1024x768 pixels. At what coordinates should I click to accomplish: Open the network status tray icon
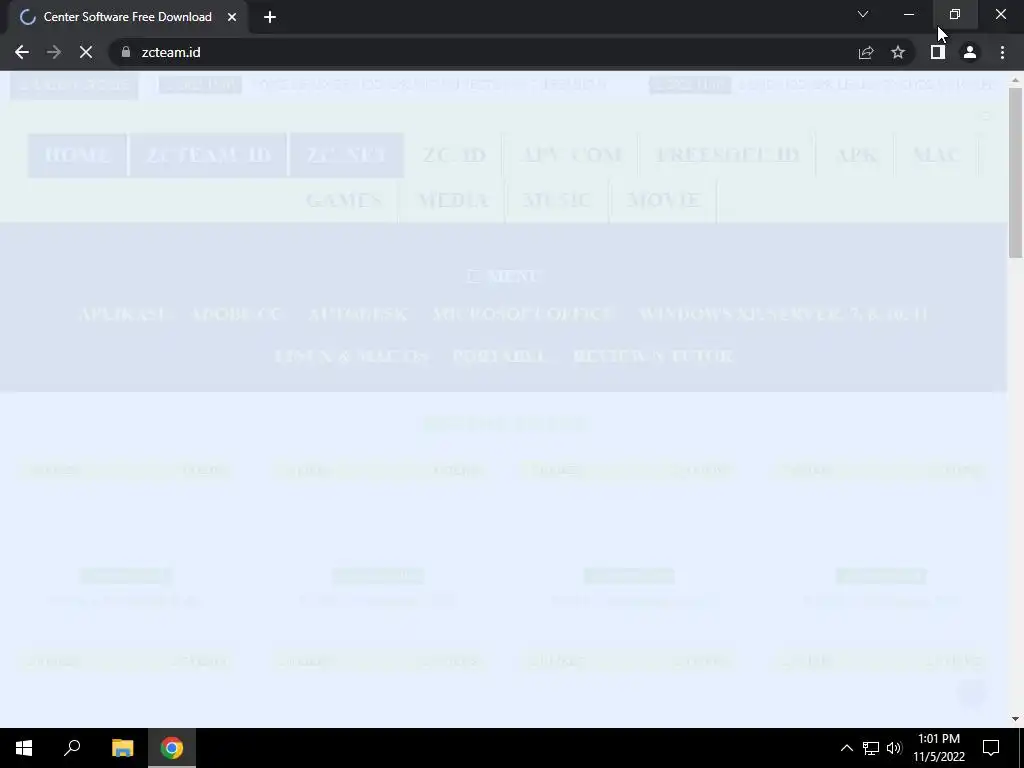click(871, 748)
